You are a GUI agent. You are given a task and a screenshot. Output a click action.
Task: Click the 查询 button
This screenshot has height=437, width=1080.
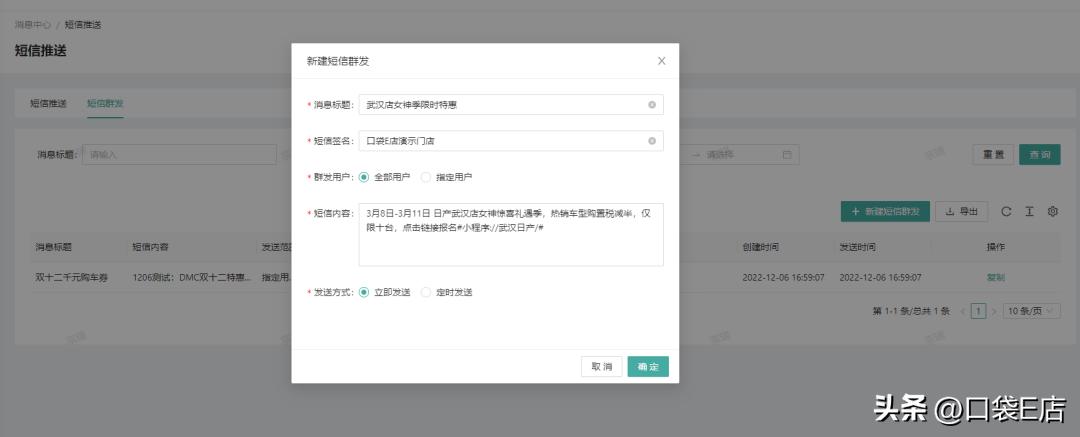pos(1040,154)
